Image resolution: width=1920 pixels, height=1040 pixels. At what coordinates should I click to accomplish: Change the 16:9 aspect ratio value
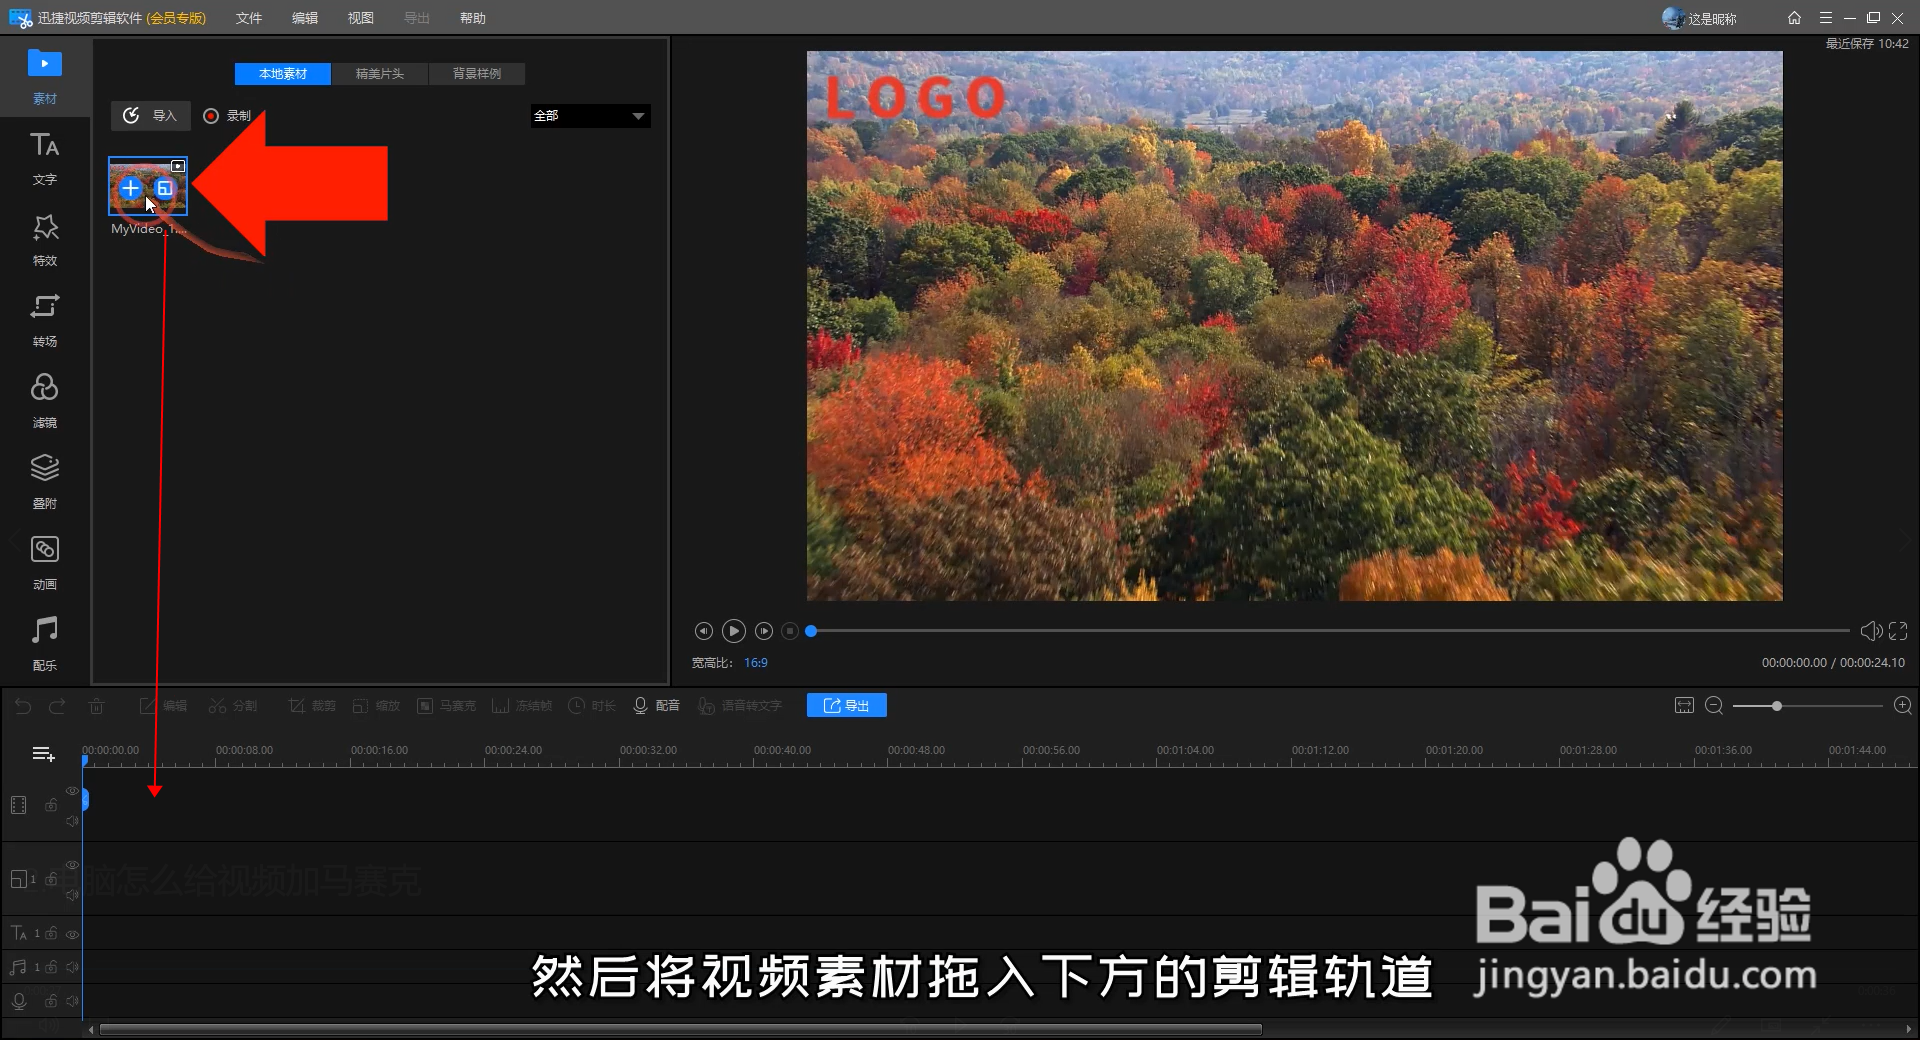click(x=756, y=663)
